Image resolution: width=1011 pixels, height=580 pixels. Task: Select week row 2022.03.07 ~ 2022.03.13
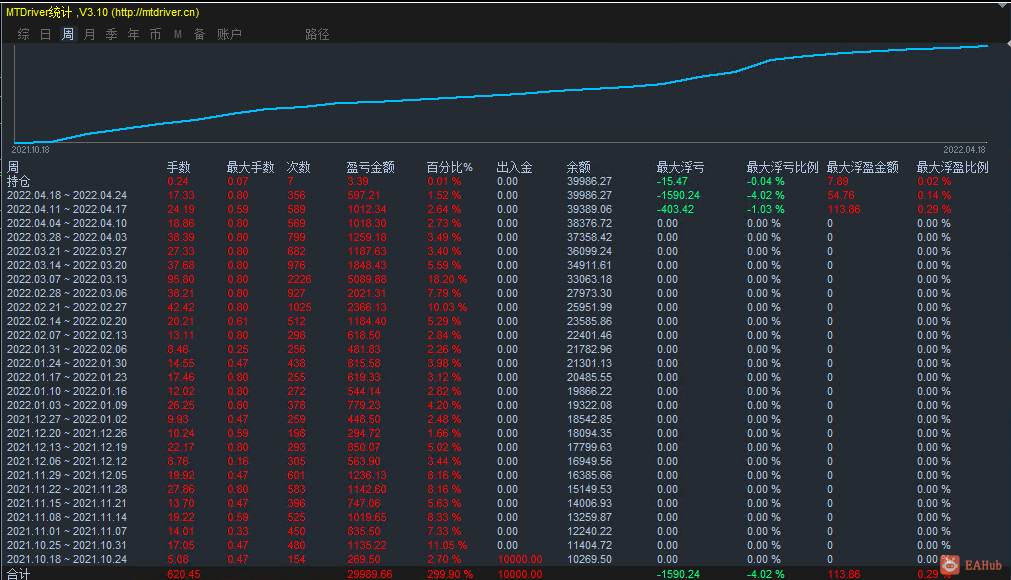67,280
